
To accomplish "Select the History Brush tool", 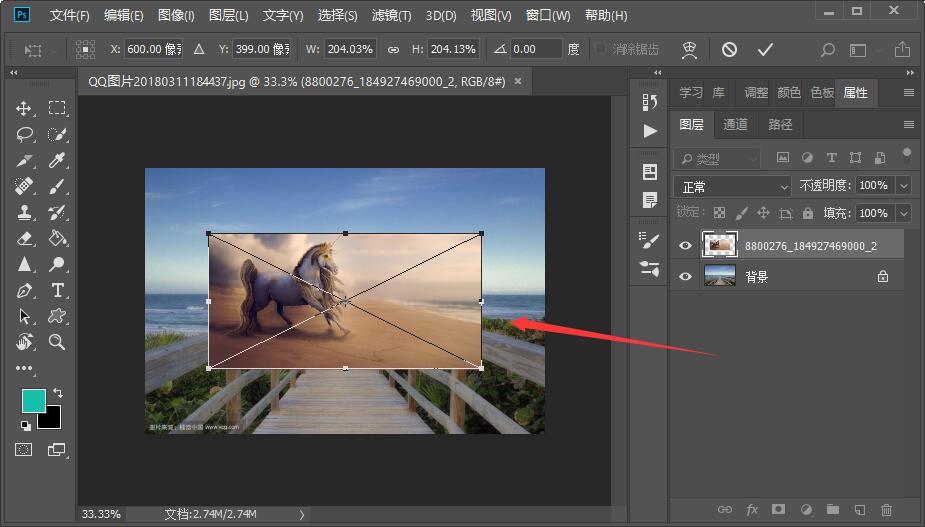I will [57, 212].
